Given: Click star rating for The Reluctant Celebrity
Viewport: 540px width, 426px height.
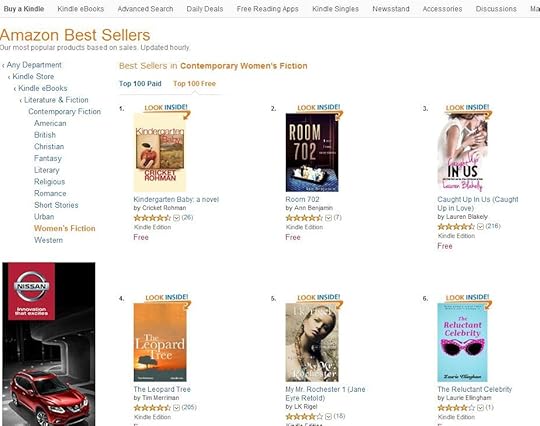Looking at the screenshot, I should tap(456, 408).
